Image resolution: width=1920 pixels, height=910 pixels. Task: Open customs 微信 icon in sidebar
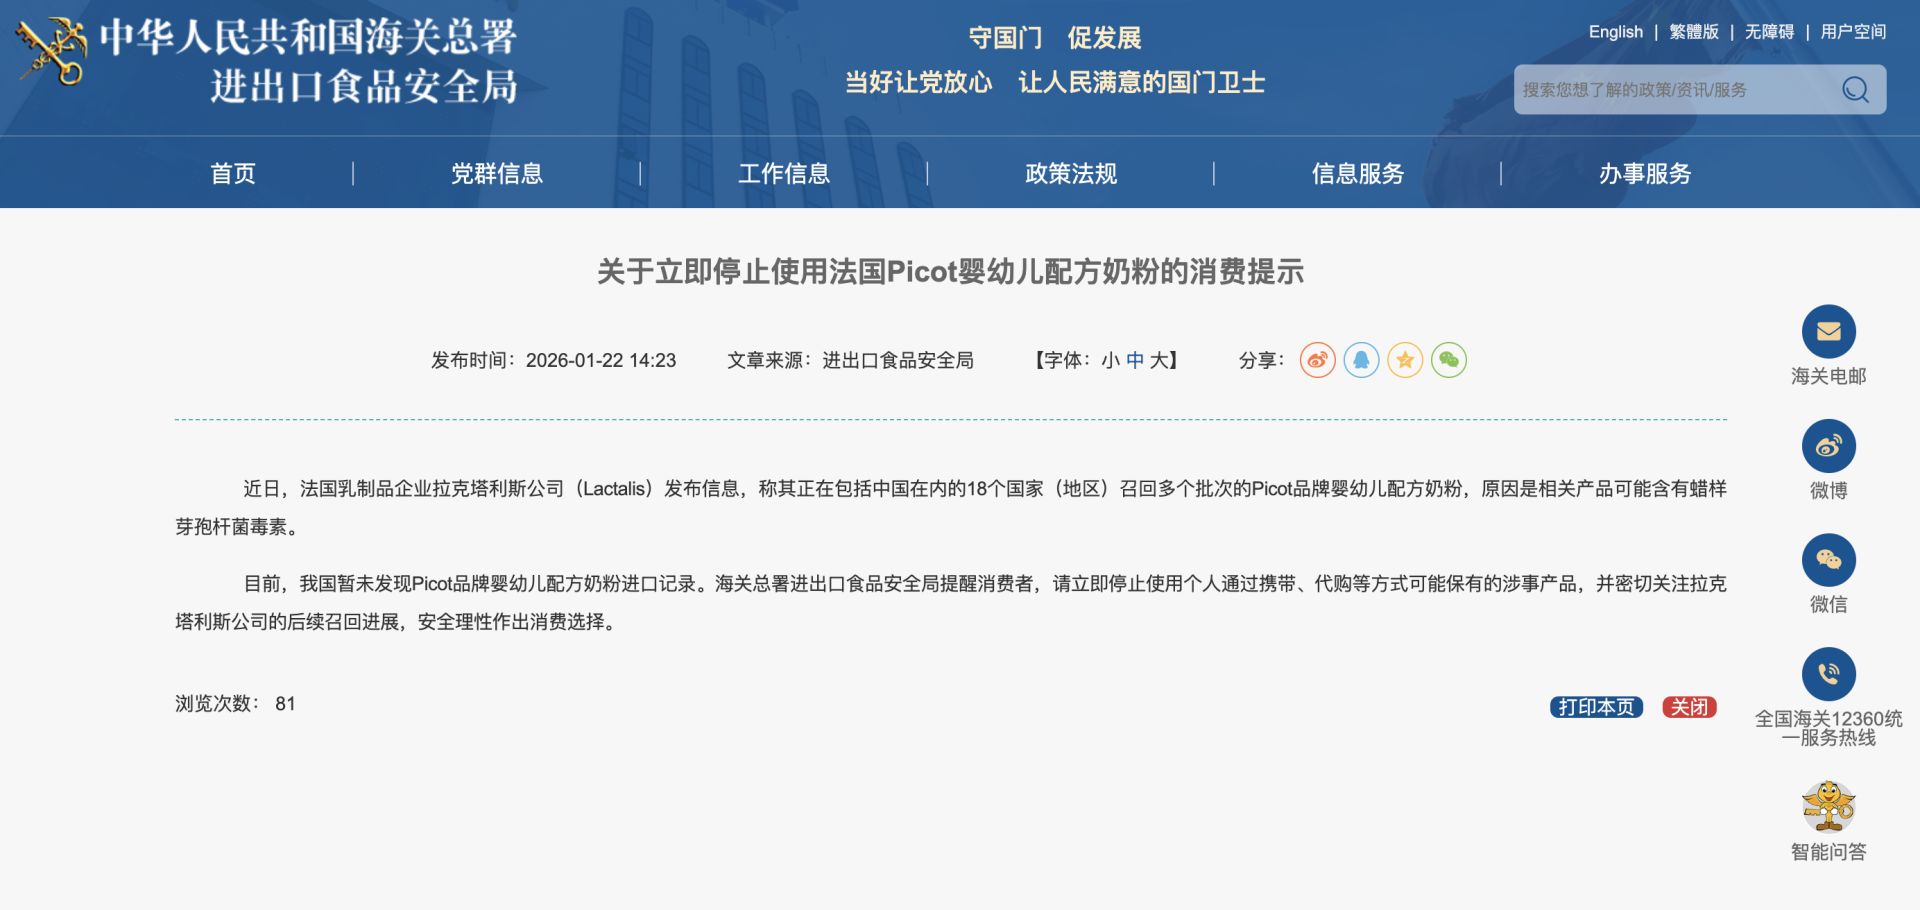pyautogui.click(x=1828, y=560)
